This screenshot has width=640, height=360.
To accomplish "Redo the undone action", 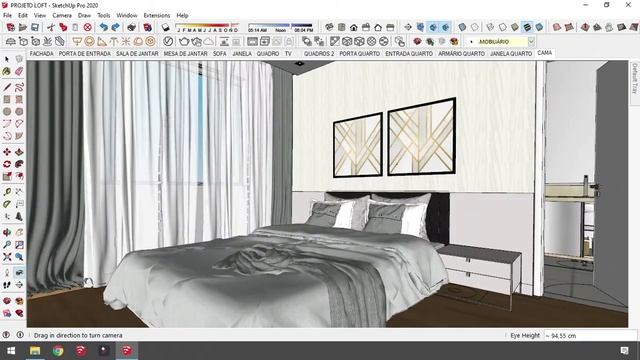I will [116, 27].
